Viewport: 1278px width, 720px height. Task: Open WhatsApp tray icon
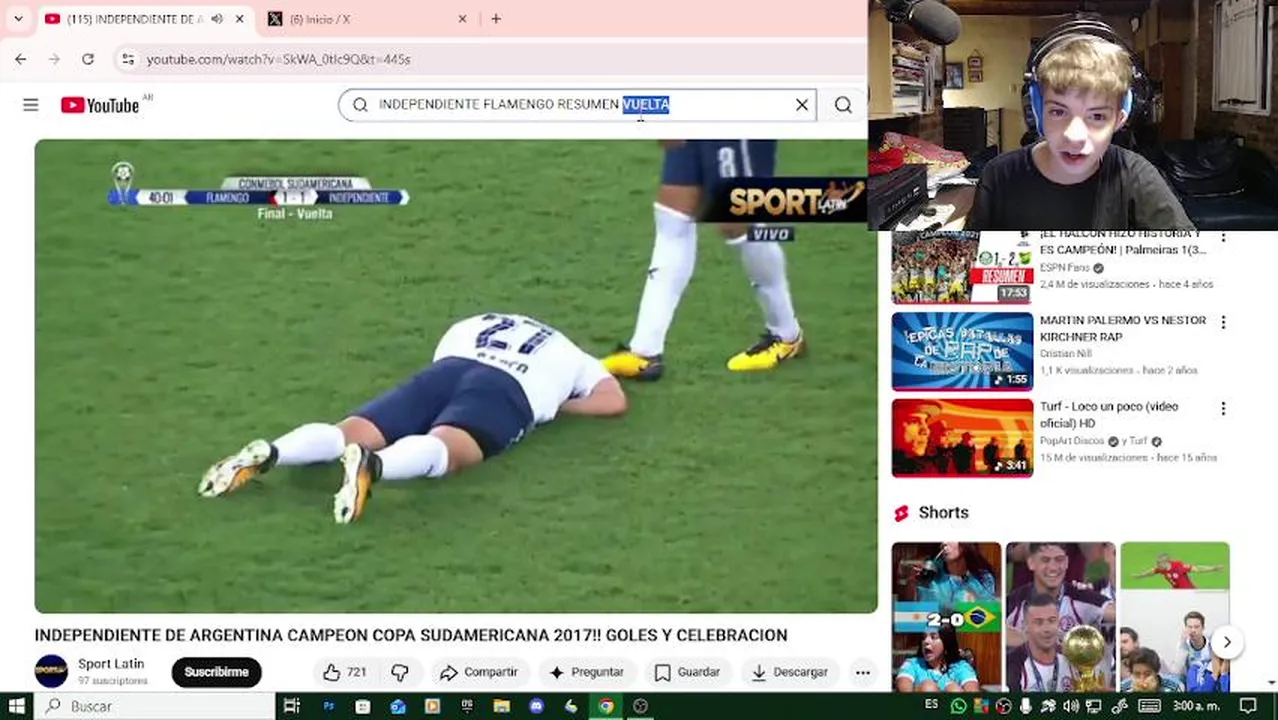[x=958, y=706]
